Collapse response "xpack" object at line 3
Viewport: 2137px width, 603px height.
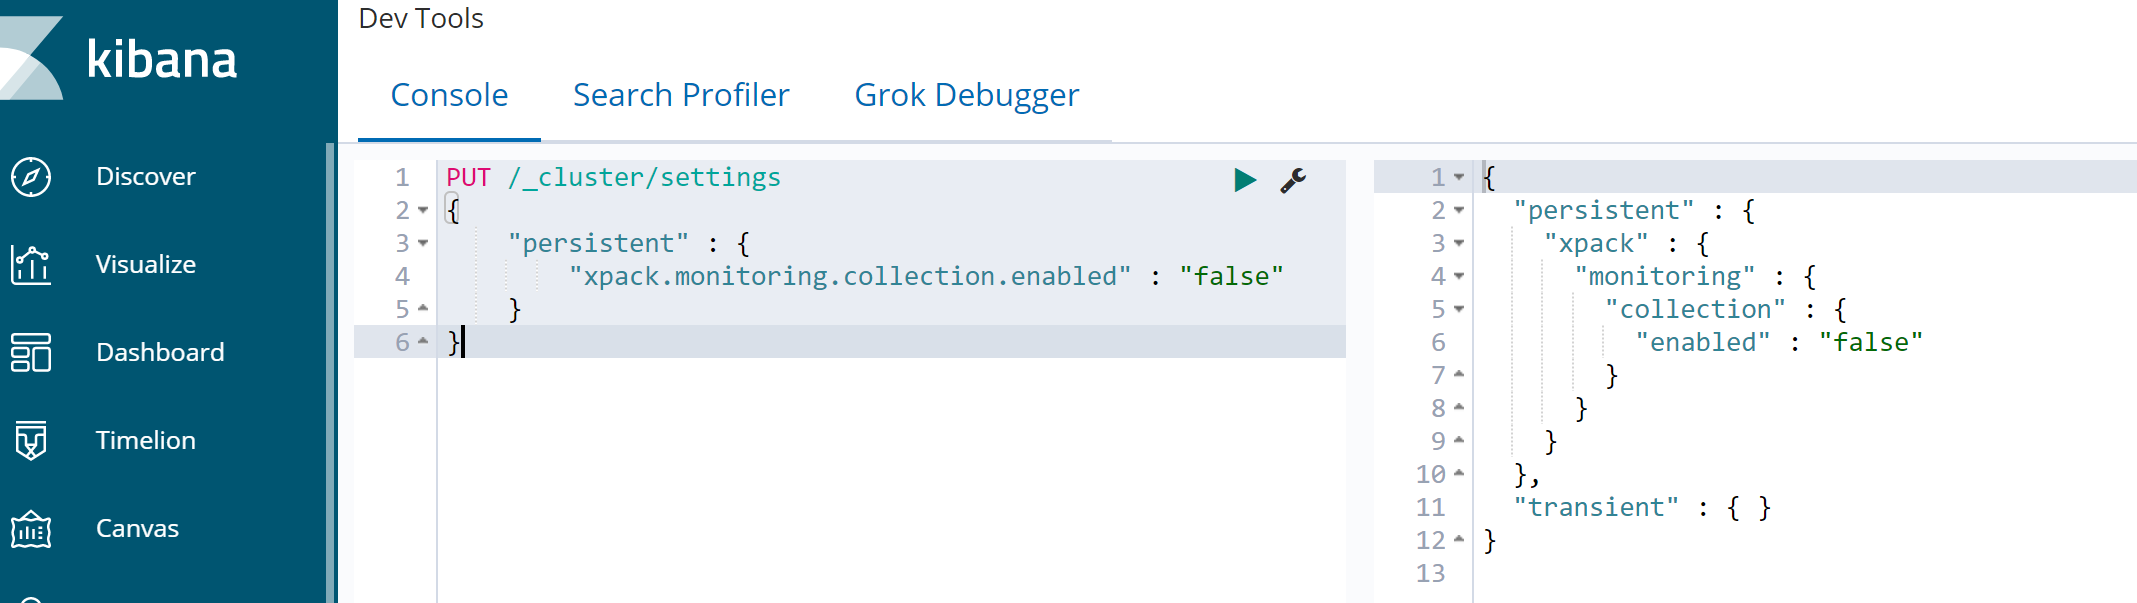click(x=1459, y=243)
